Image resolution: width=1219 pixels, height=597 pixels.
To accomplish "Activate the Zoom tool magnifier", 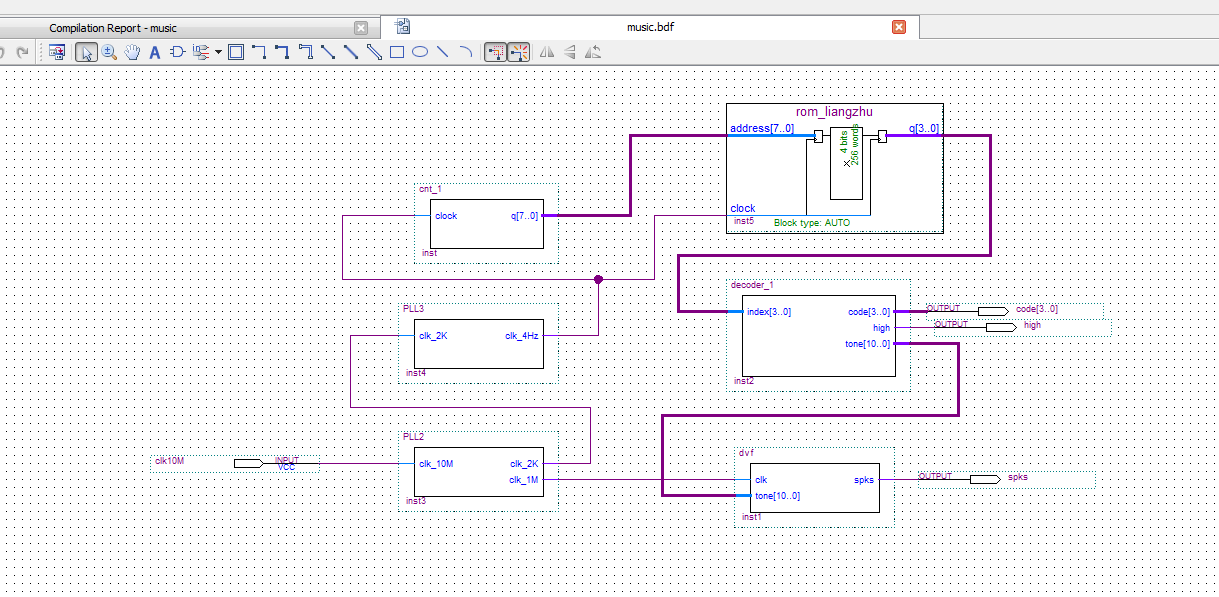I will 109,52.
